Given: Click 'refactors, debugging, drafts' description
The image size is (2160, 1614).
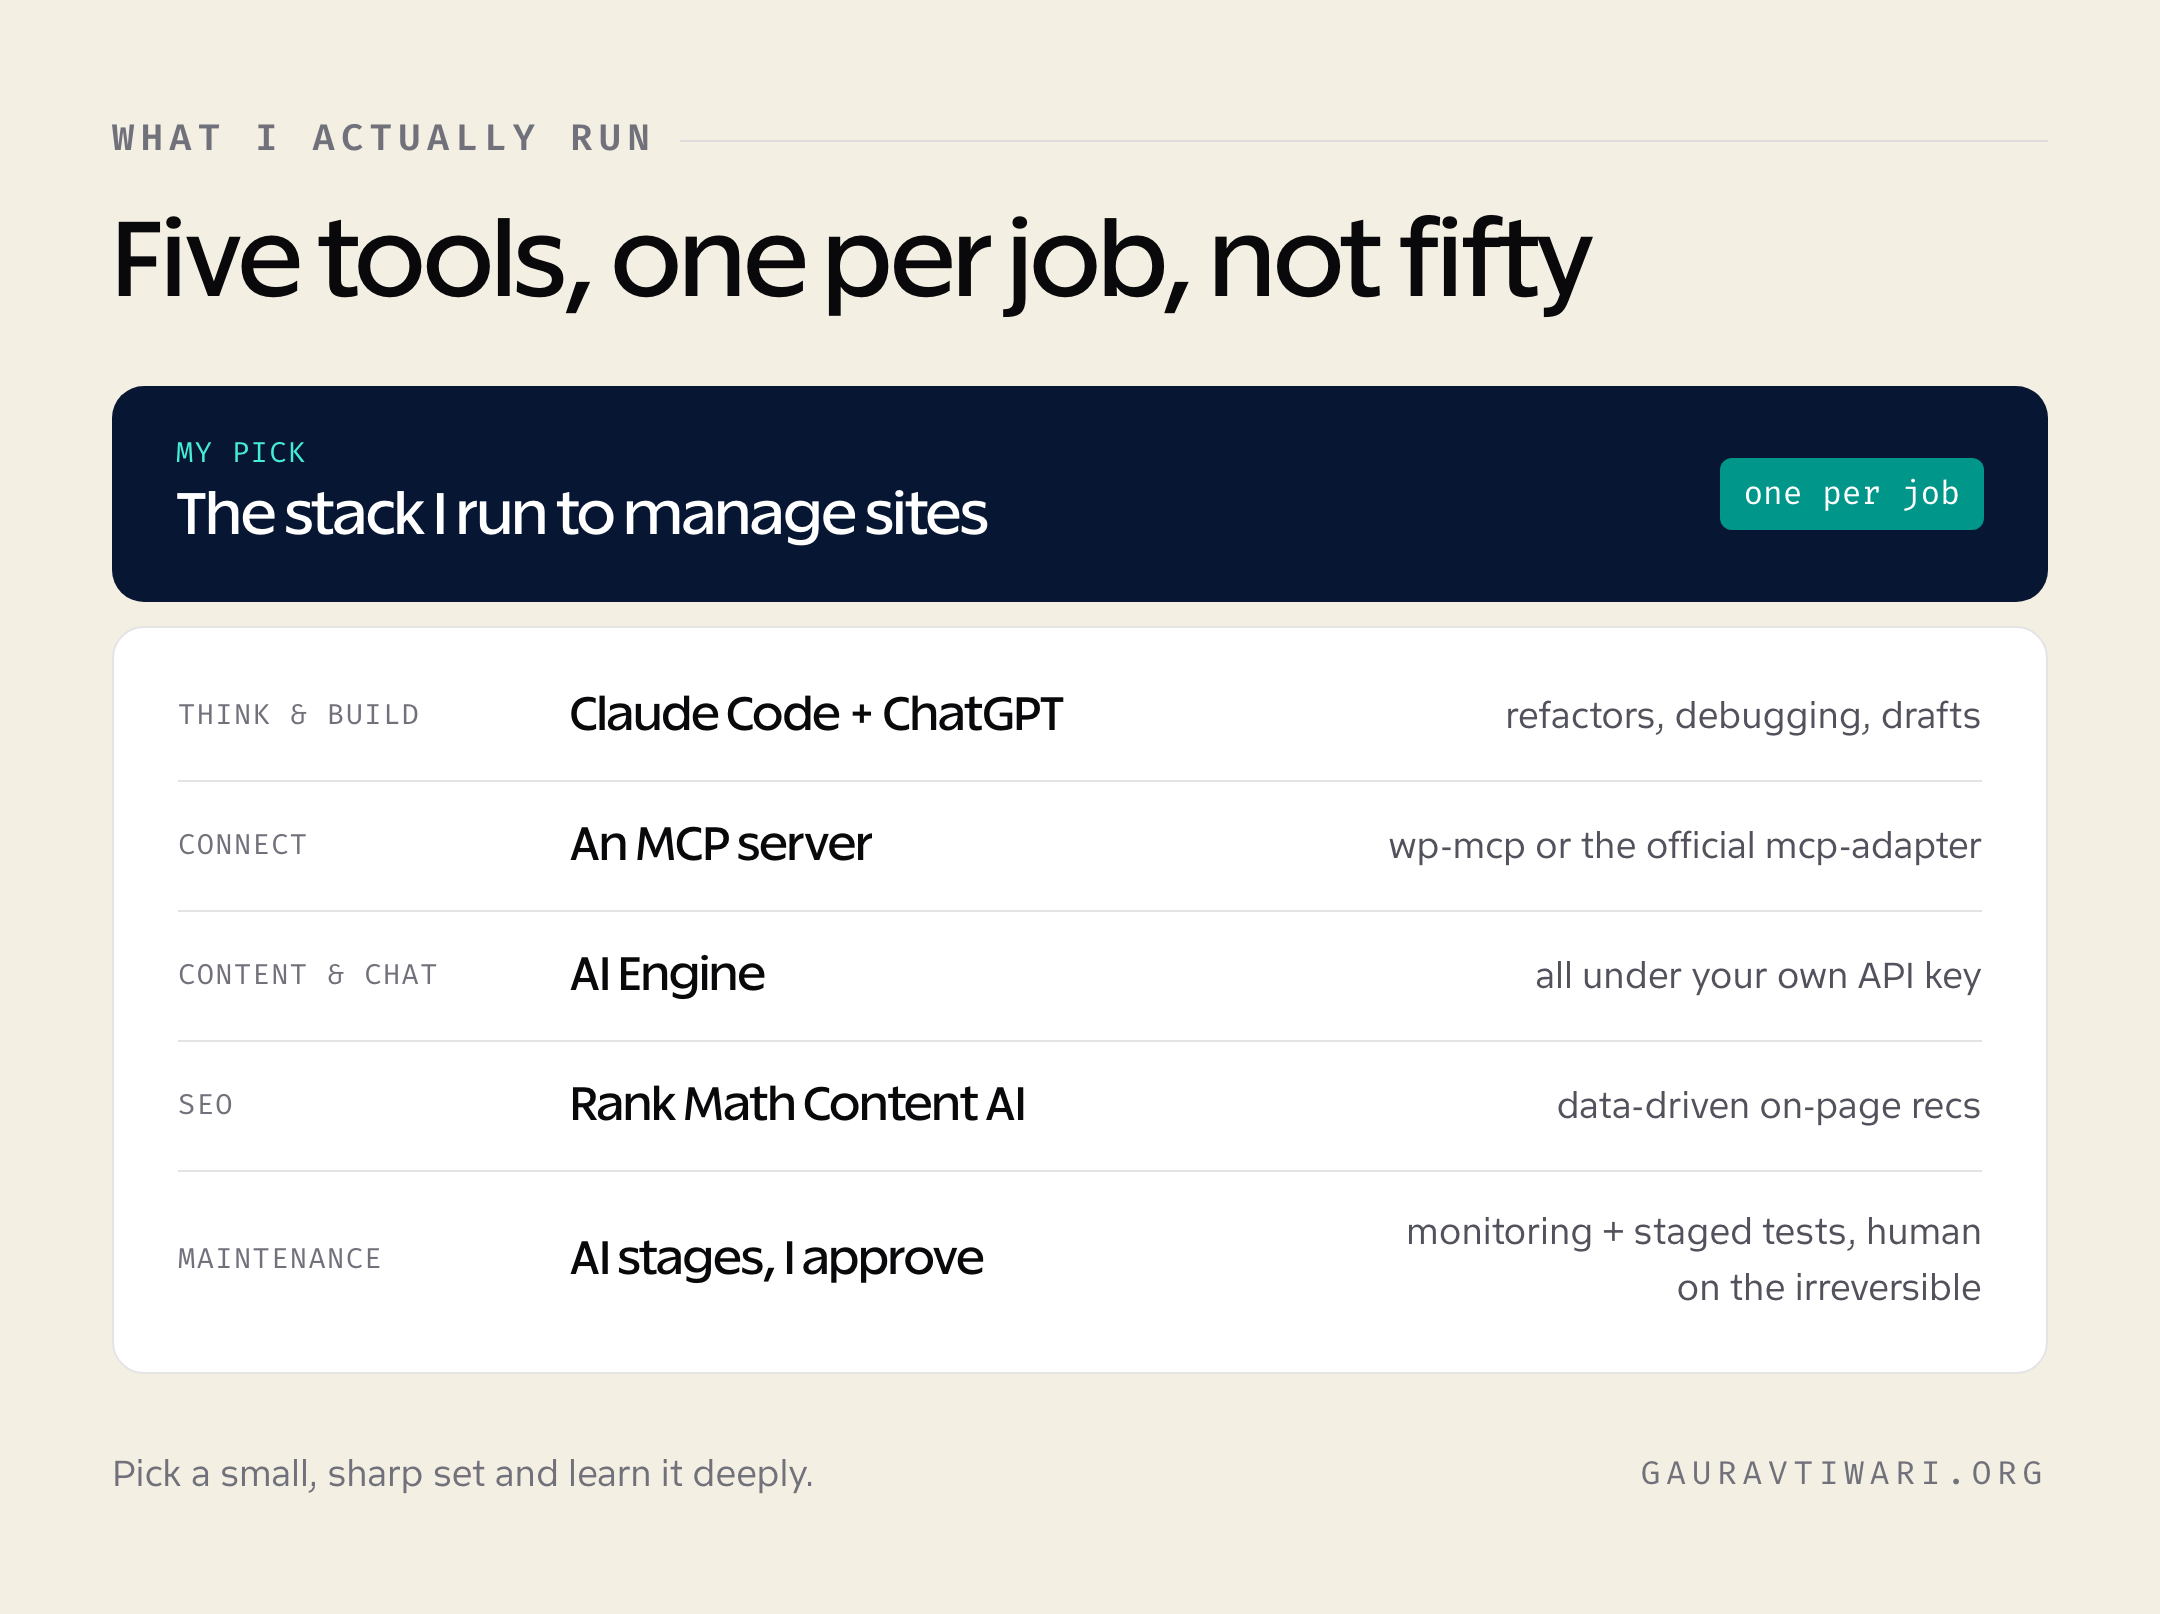Looking at the screenshot, I should 1742,716.
